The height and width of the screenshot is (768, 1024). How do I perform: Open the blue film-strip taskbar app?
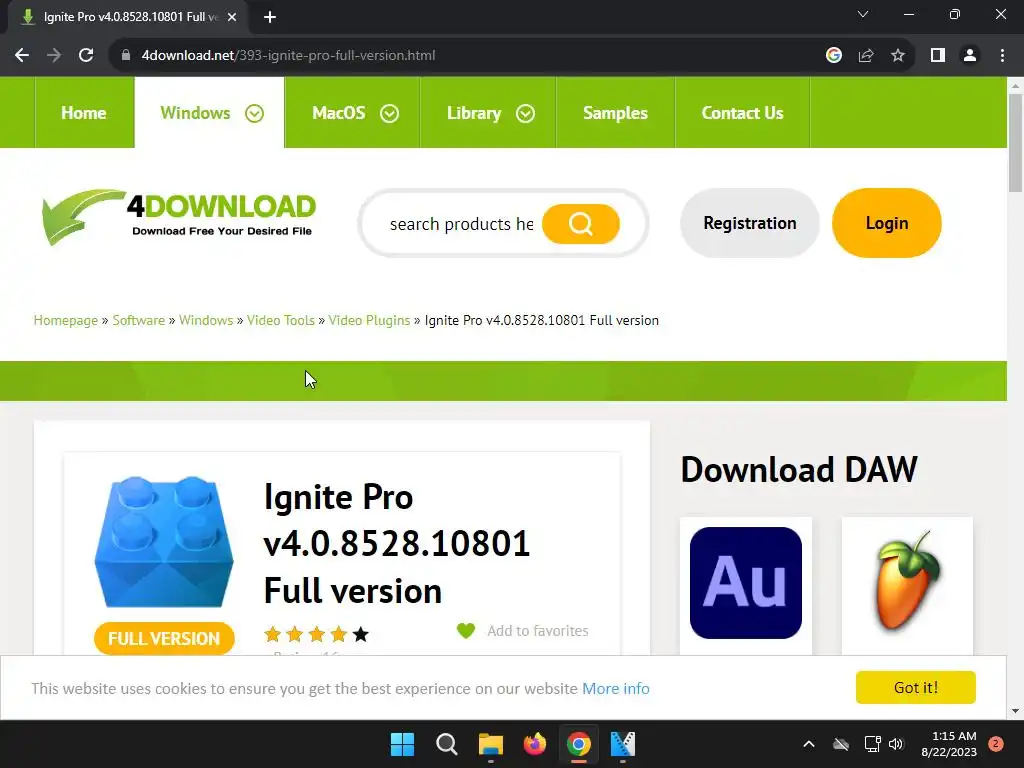622,744
